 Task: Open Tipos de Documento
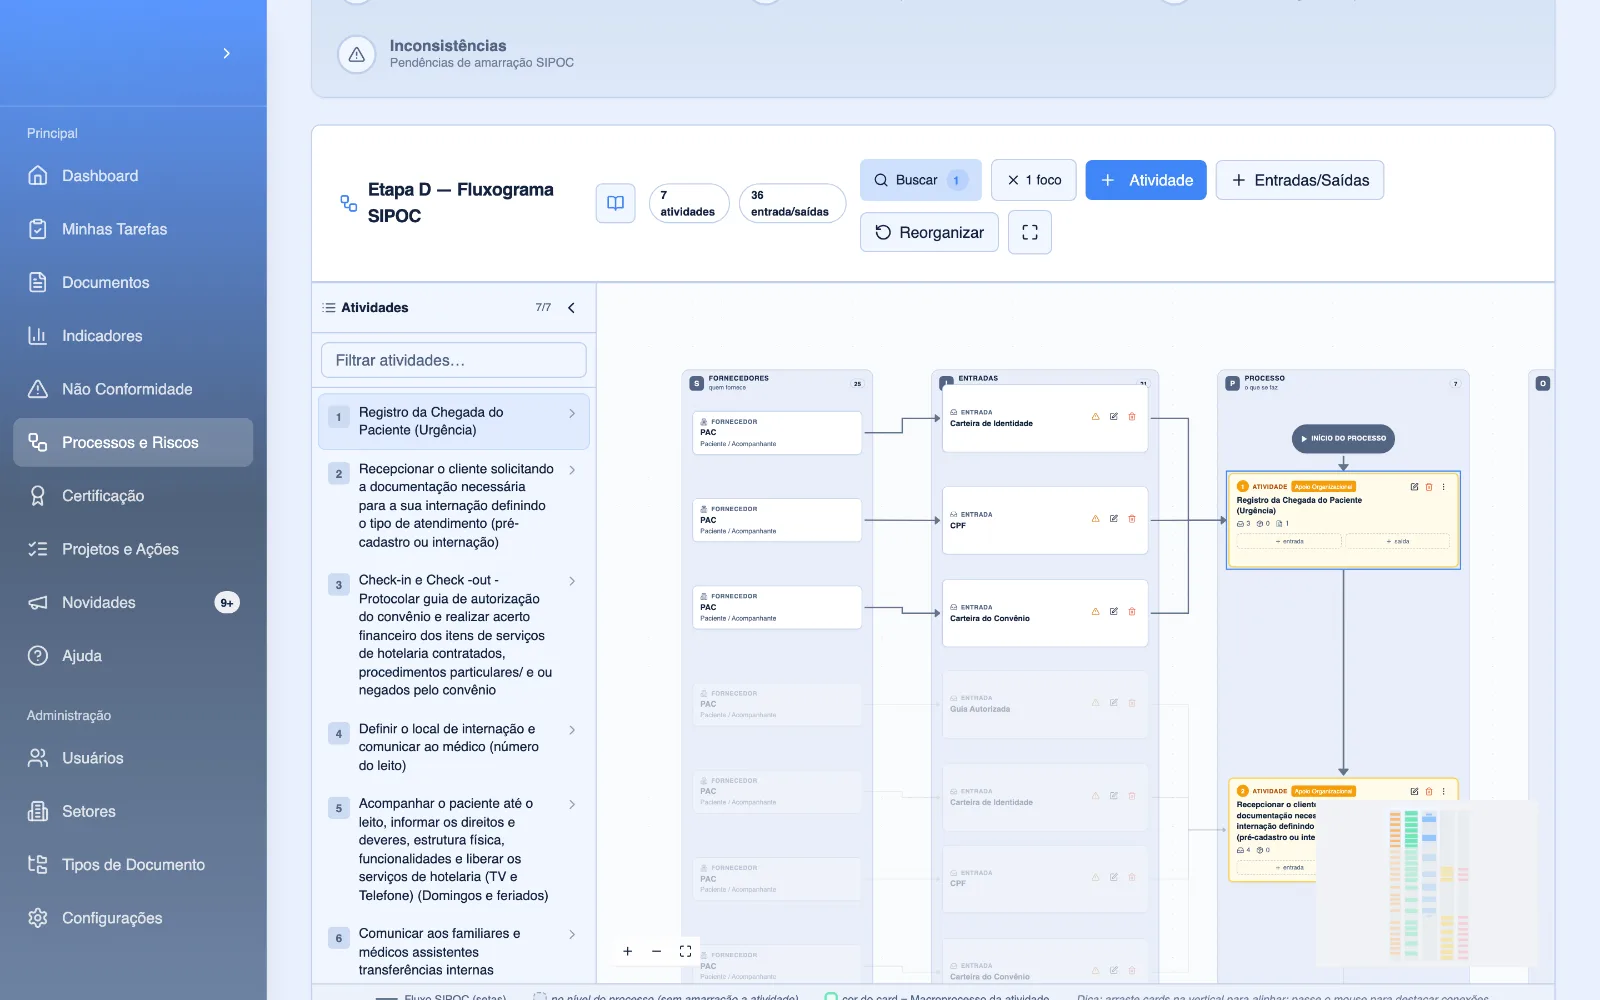click(133, 865)
